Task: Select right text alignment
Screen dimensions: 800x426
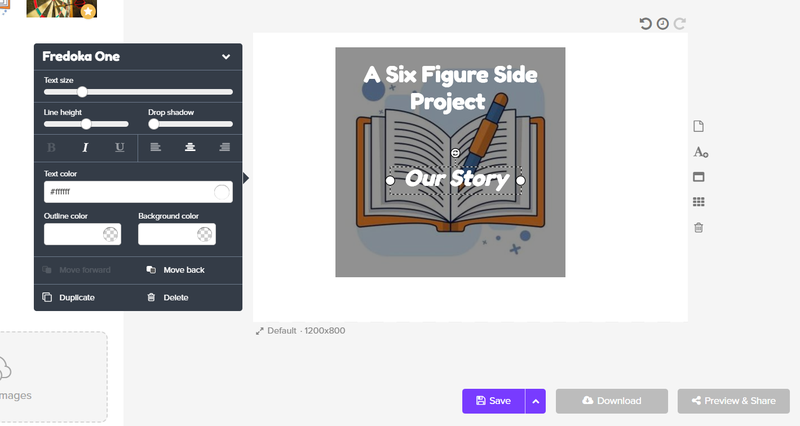Action: tap(224, 147)
